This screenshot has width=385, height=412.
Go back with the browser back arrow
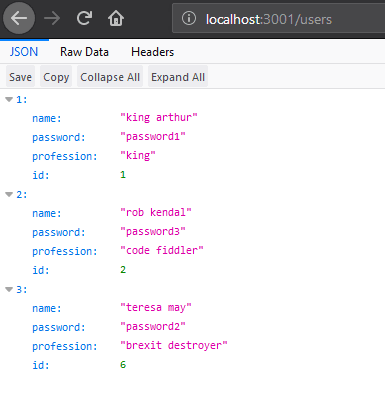click(19, 18)
